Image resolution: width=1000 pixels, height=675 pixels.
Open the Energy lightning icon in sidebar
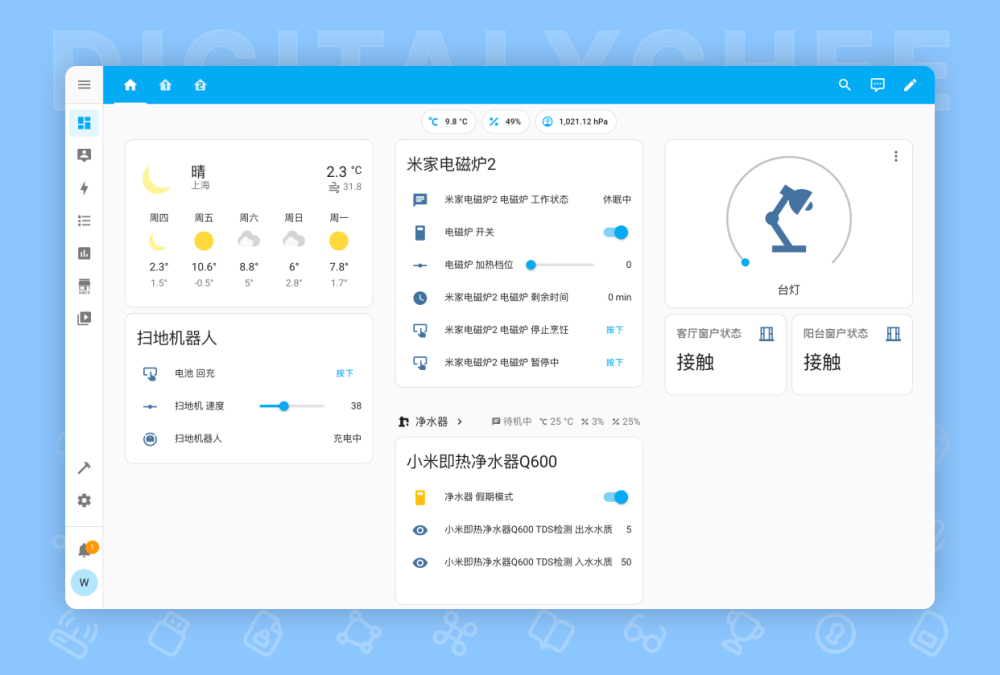[84, 188]
